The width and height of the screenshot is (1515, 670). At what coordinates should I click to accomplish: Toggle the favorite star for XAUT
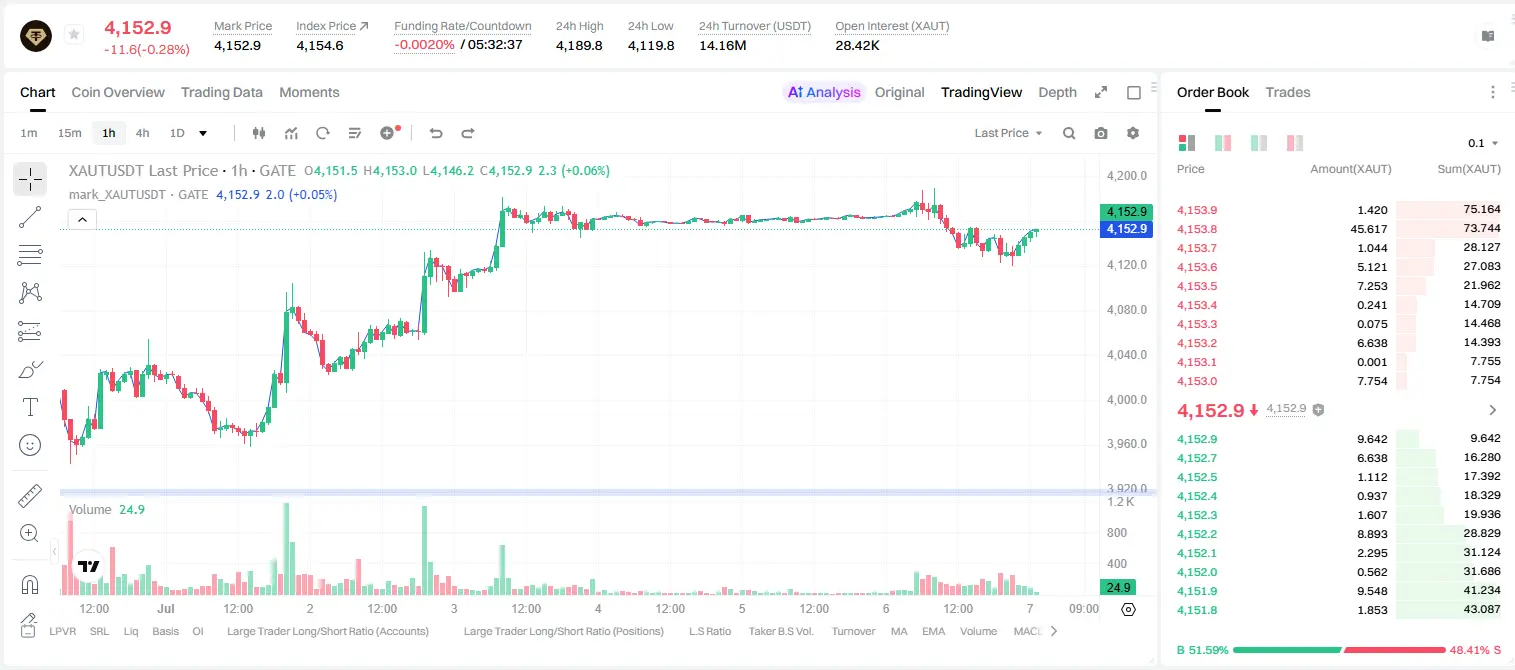click(x=74, y=35)
